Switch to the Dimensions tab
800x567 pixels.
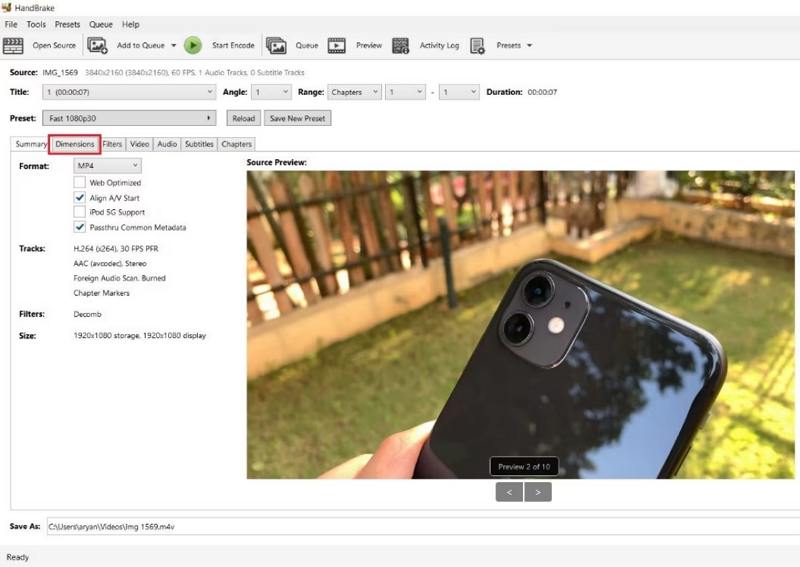pos(75,144)
